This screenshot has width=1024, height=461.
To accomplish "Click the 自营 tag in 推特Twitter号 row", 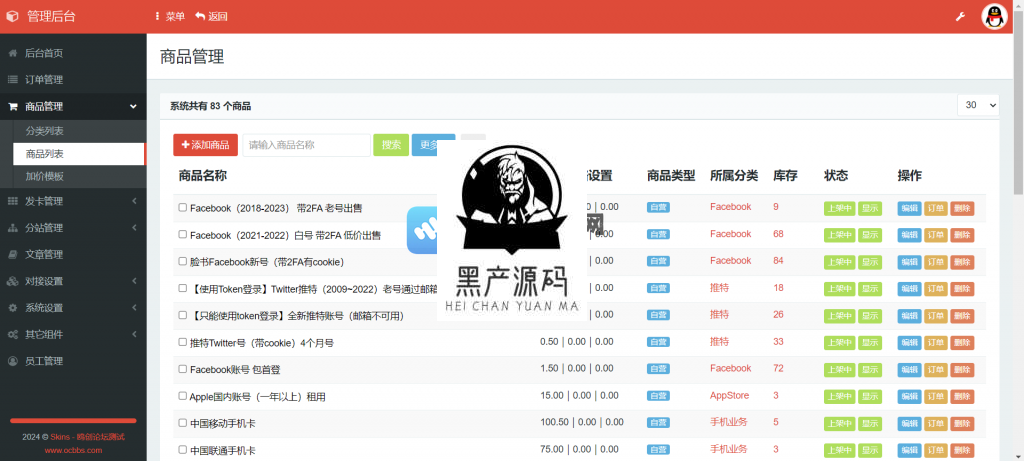I will click(658, 342).
